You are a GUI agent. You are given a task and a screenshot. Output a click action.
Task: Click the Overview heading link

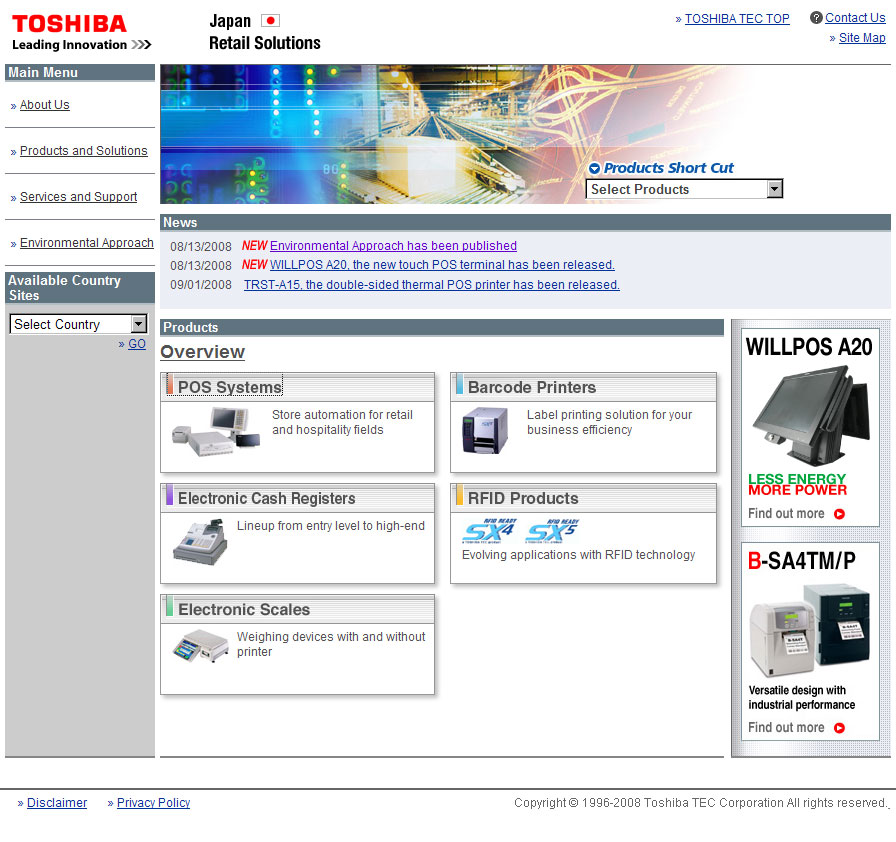(202, 352)
